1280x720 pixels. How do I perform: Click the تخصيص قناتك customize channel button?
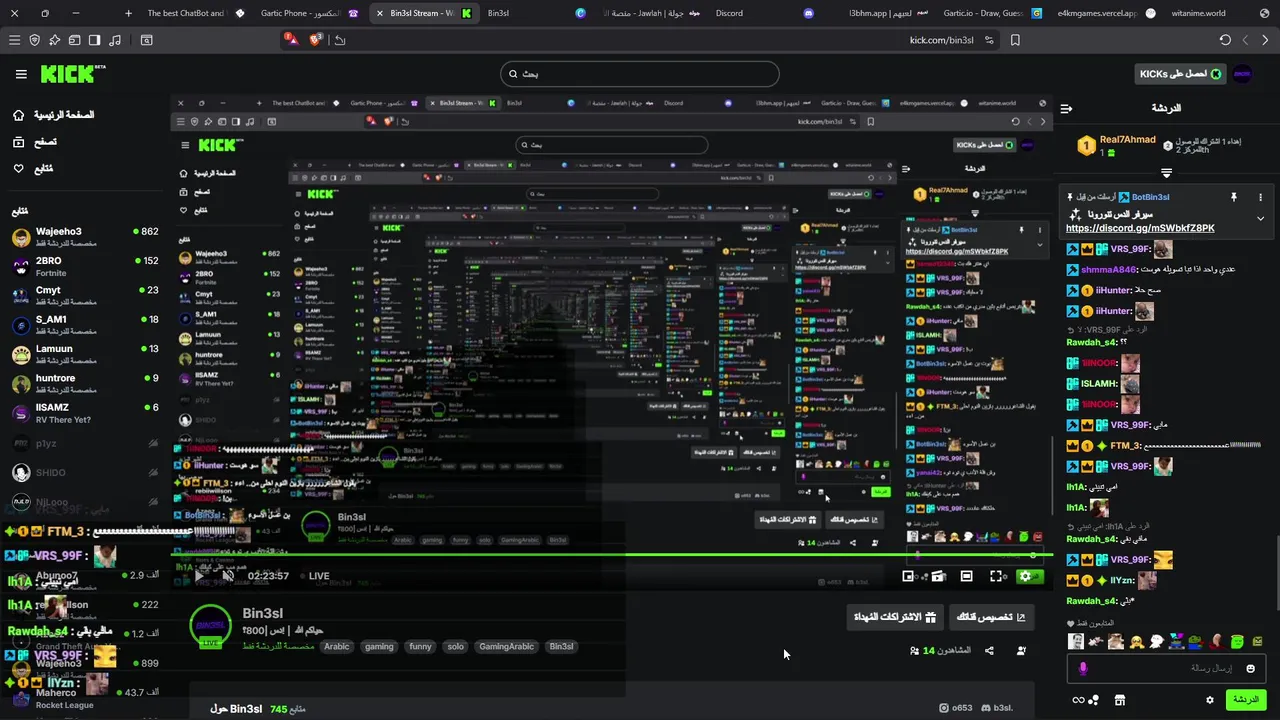991,617
